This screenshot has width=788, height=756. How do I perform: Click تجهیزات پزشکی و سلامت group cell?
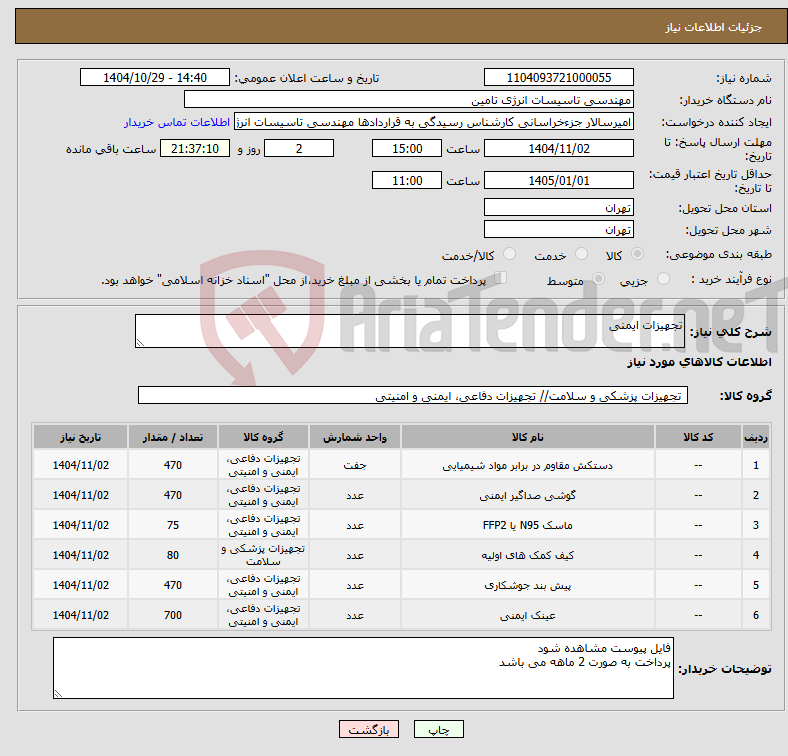263,555
